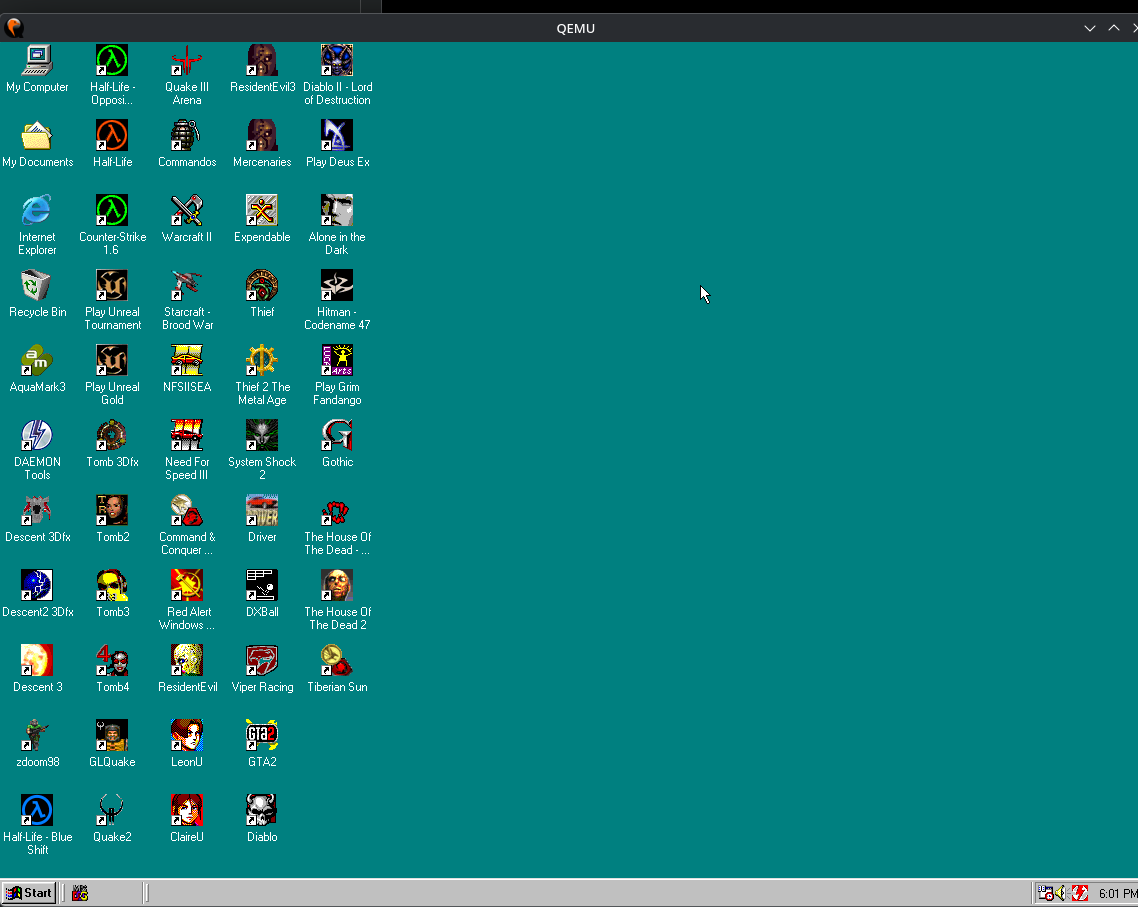Click the AquaMark3 icon
The height and width of the screenshot is (907, 1138).
[x=37, y=360]
